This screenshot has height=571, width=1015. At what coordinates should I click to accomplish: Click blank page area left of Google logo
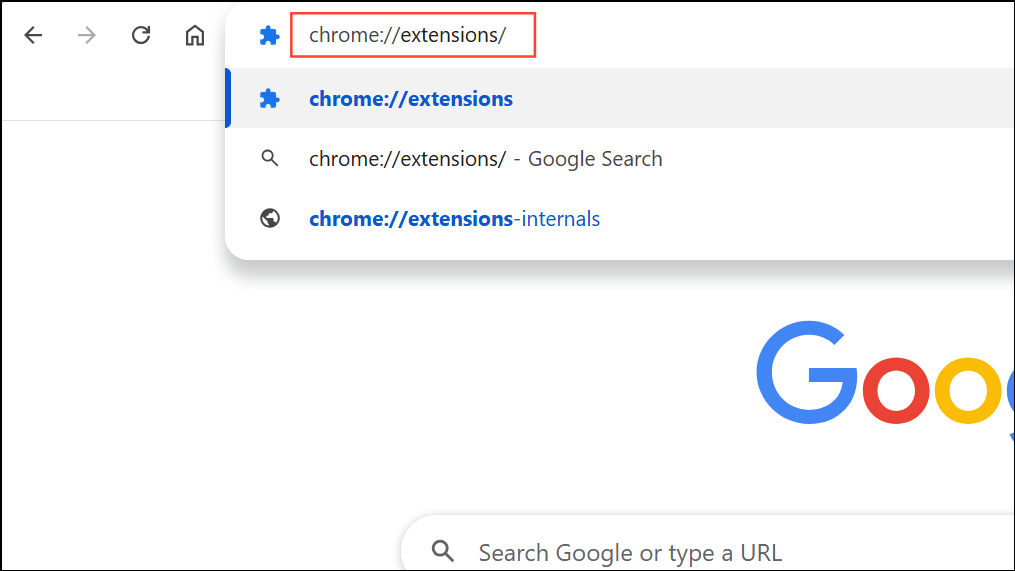coord(400,380)
